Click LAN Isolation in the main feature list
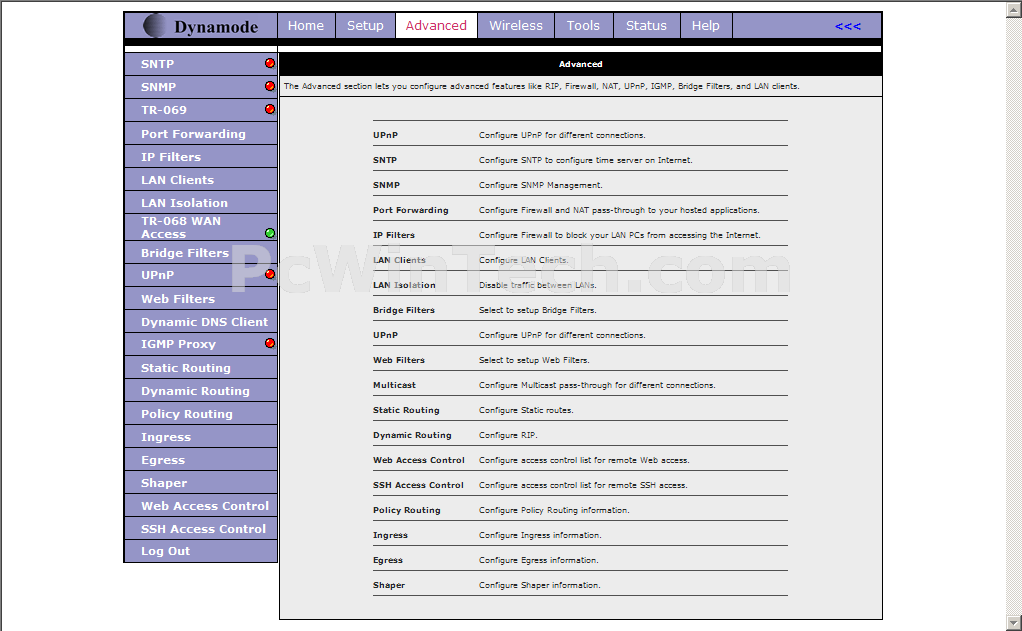 (404, 285)
